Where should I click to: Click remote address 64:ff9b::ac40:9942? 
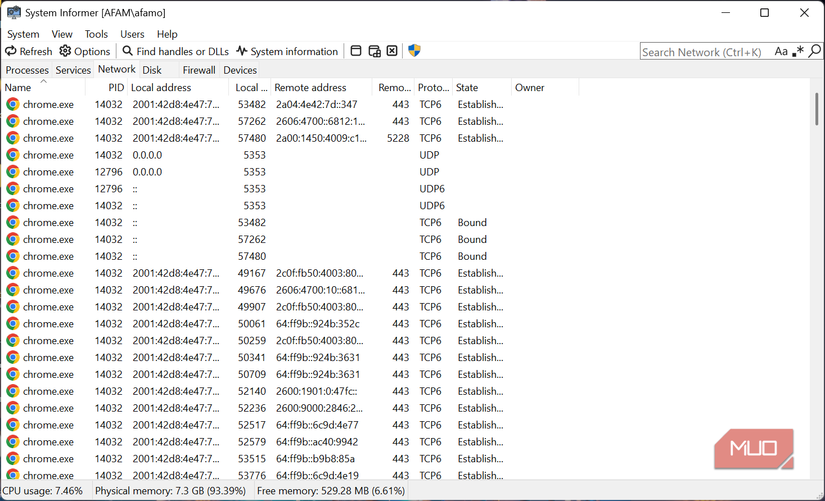pyautogui.click(x=317, y=442)
